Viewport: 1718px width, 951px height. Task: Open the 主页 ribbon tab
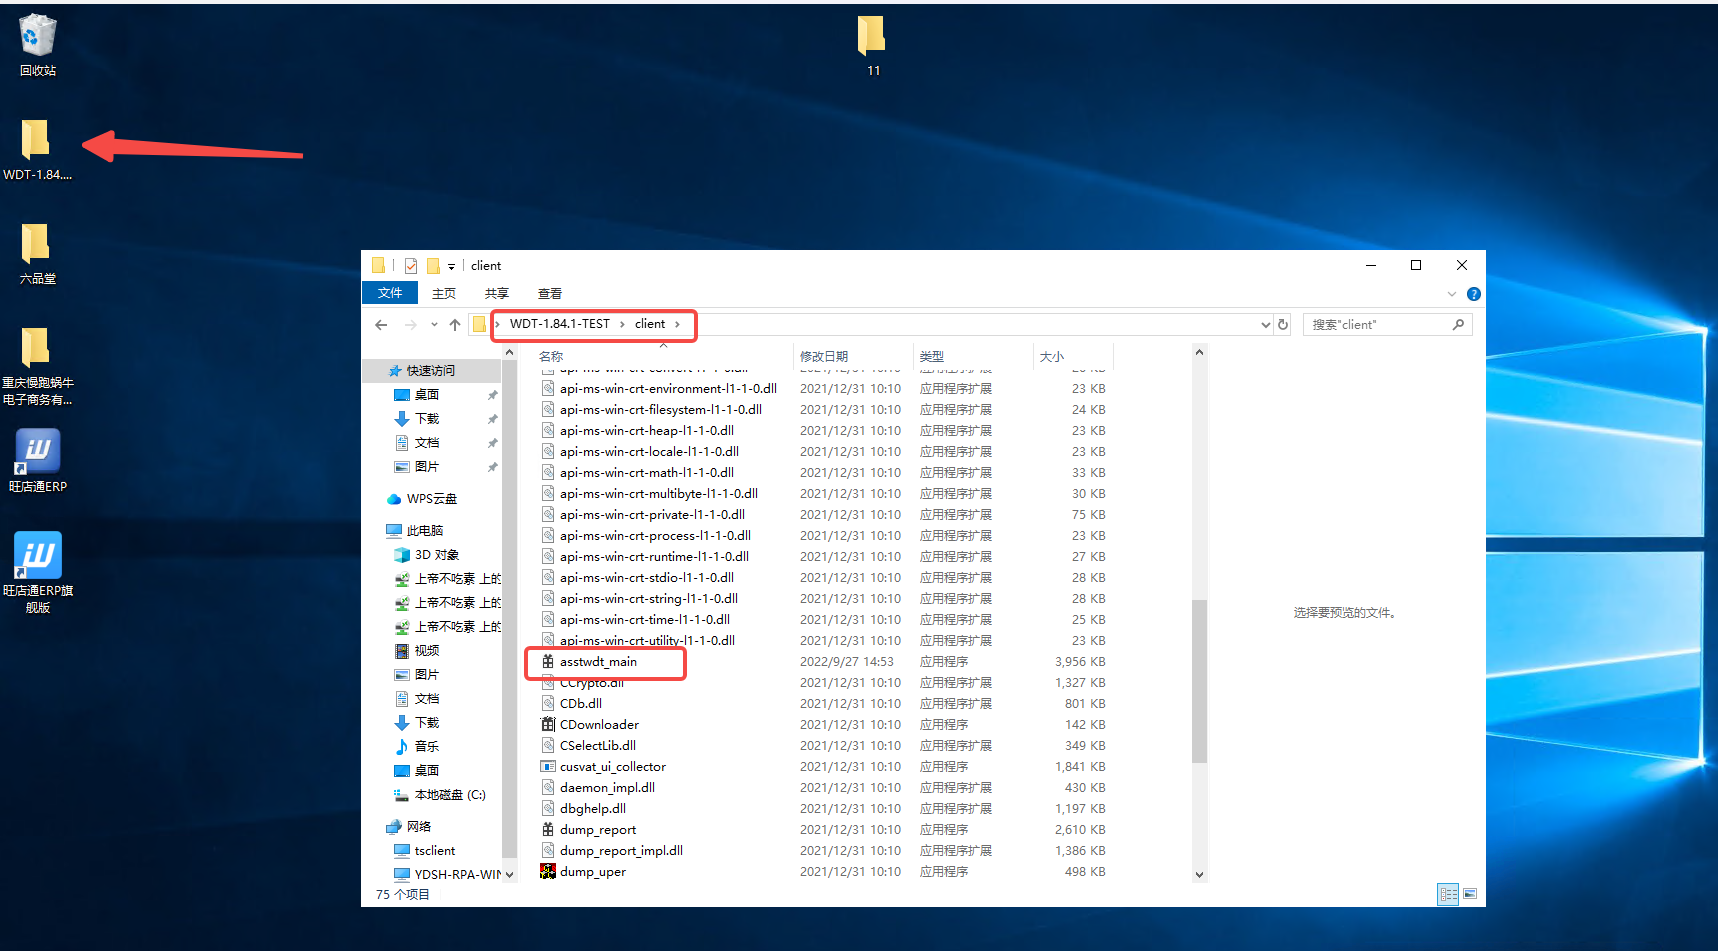(x=444, y=293)
